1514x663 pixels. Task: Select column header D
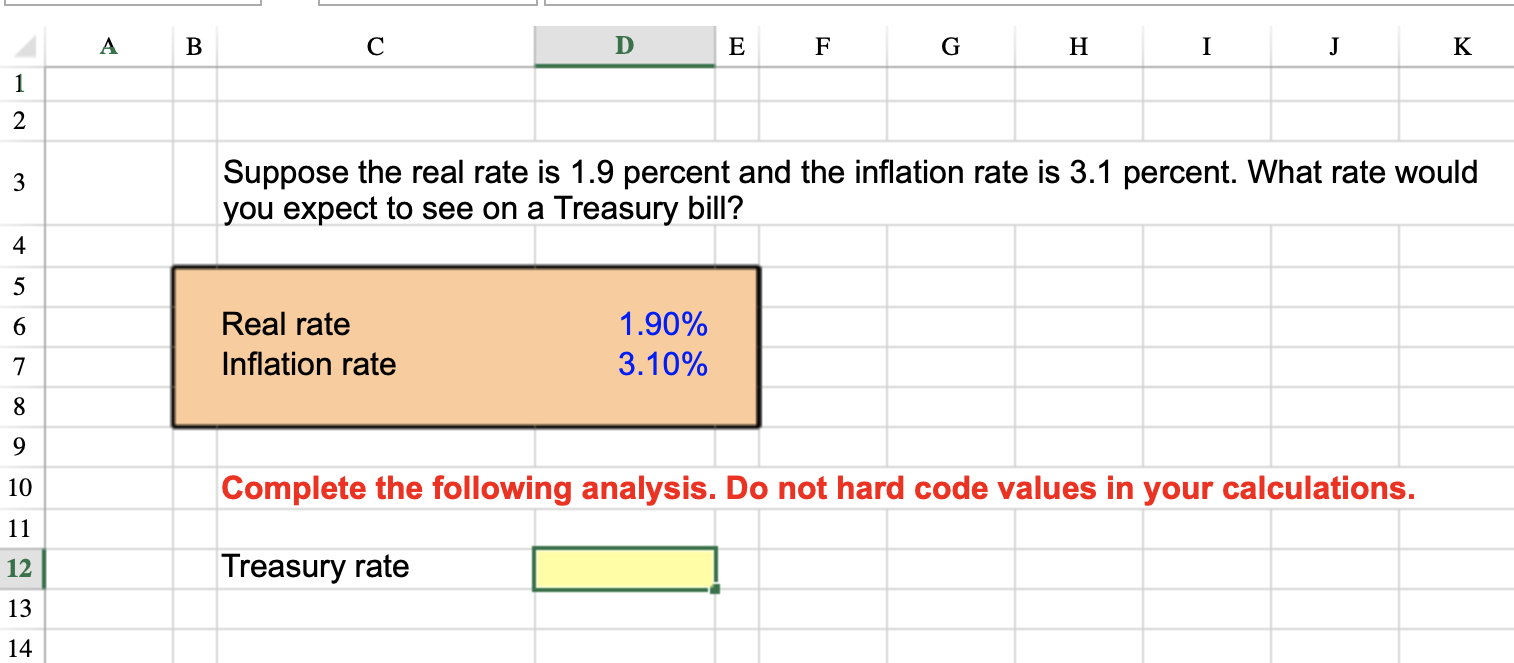tap(624, 46)
